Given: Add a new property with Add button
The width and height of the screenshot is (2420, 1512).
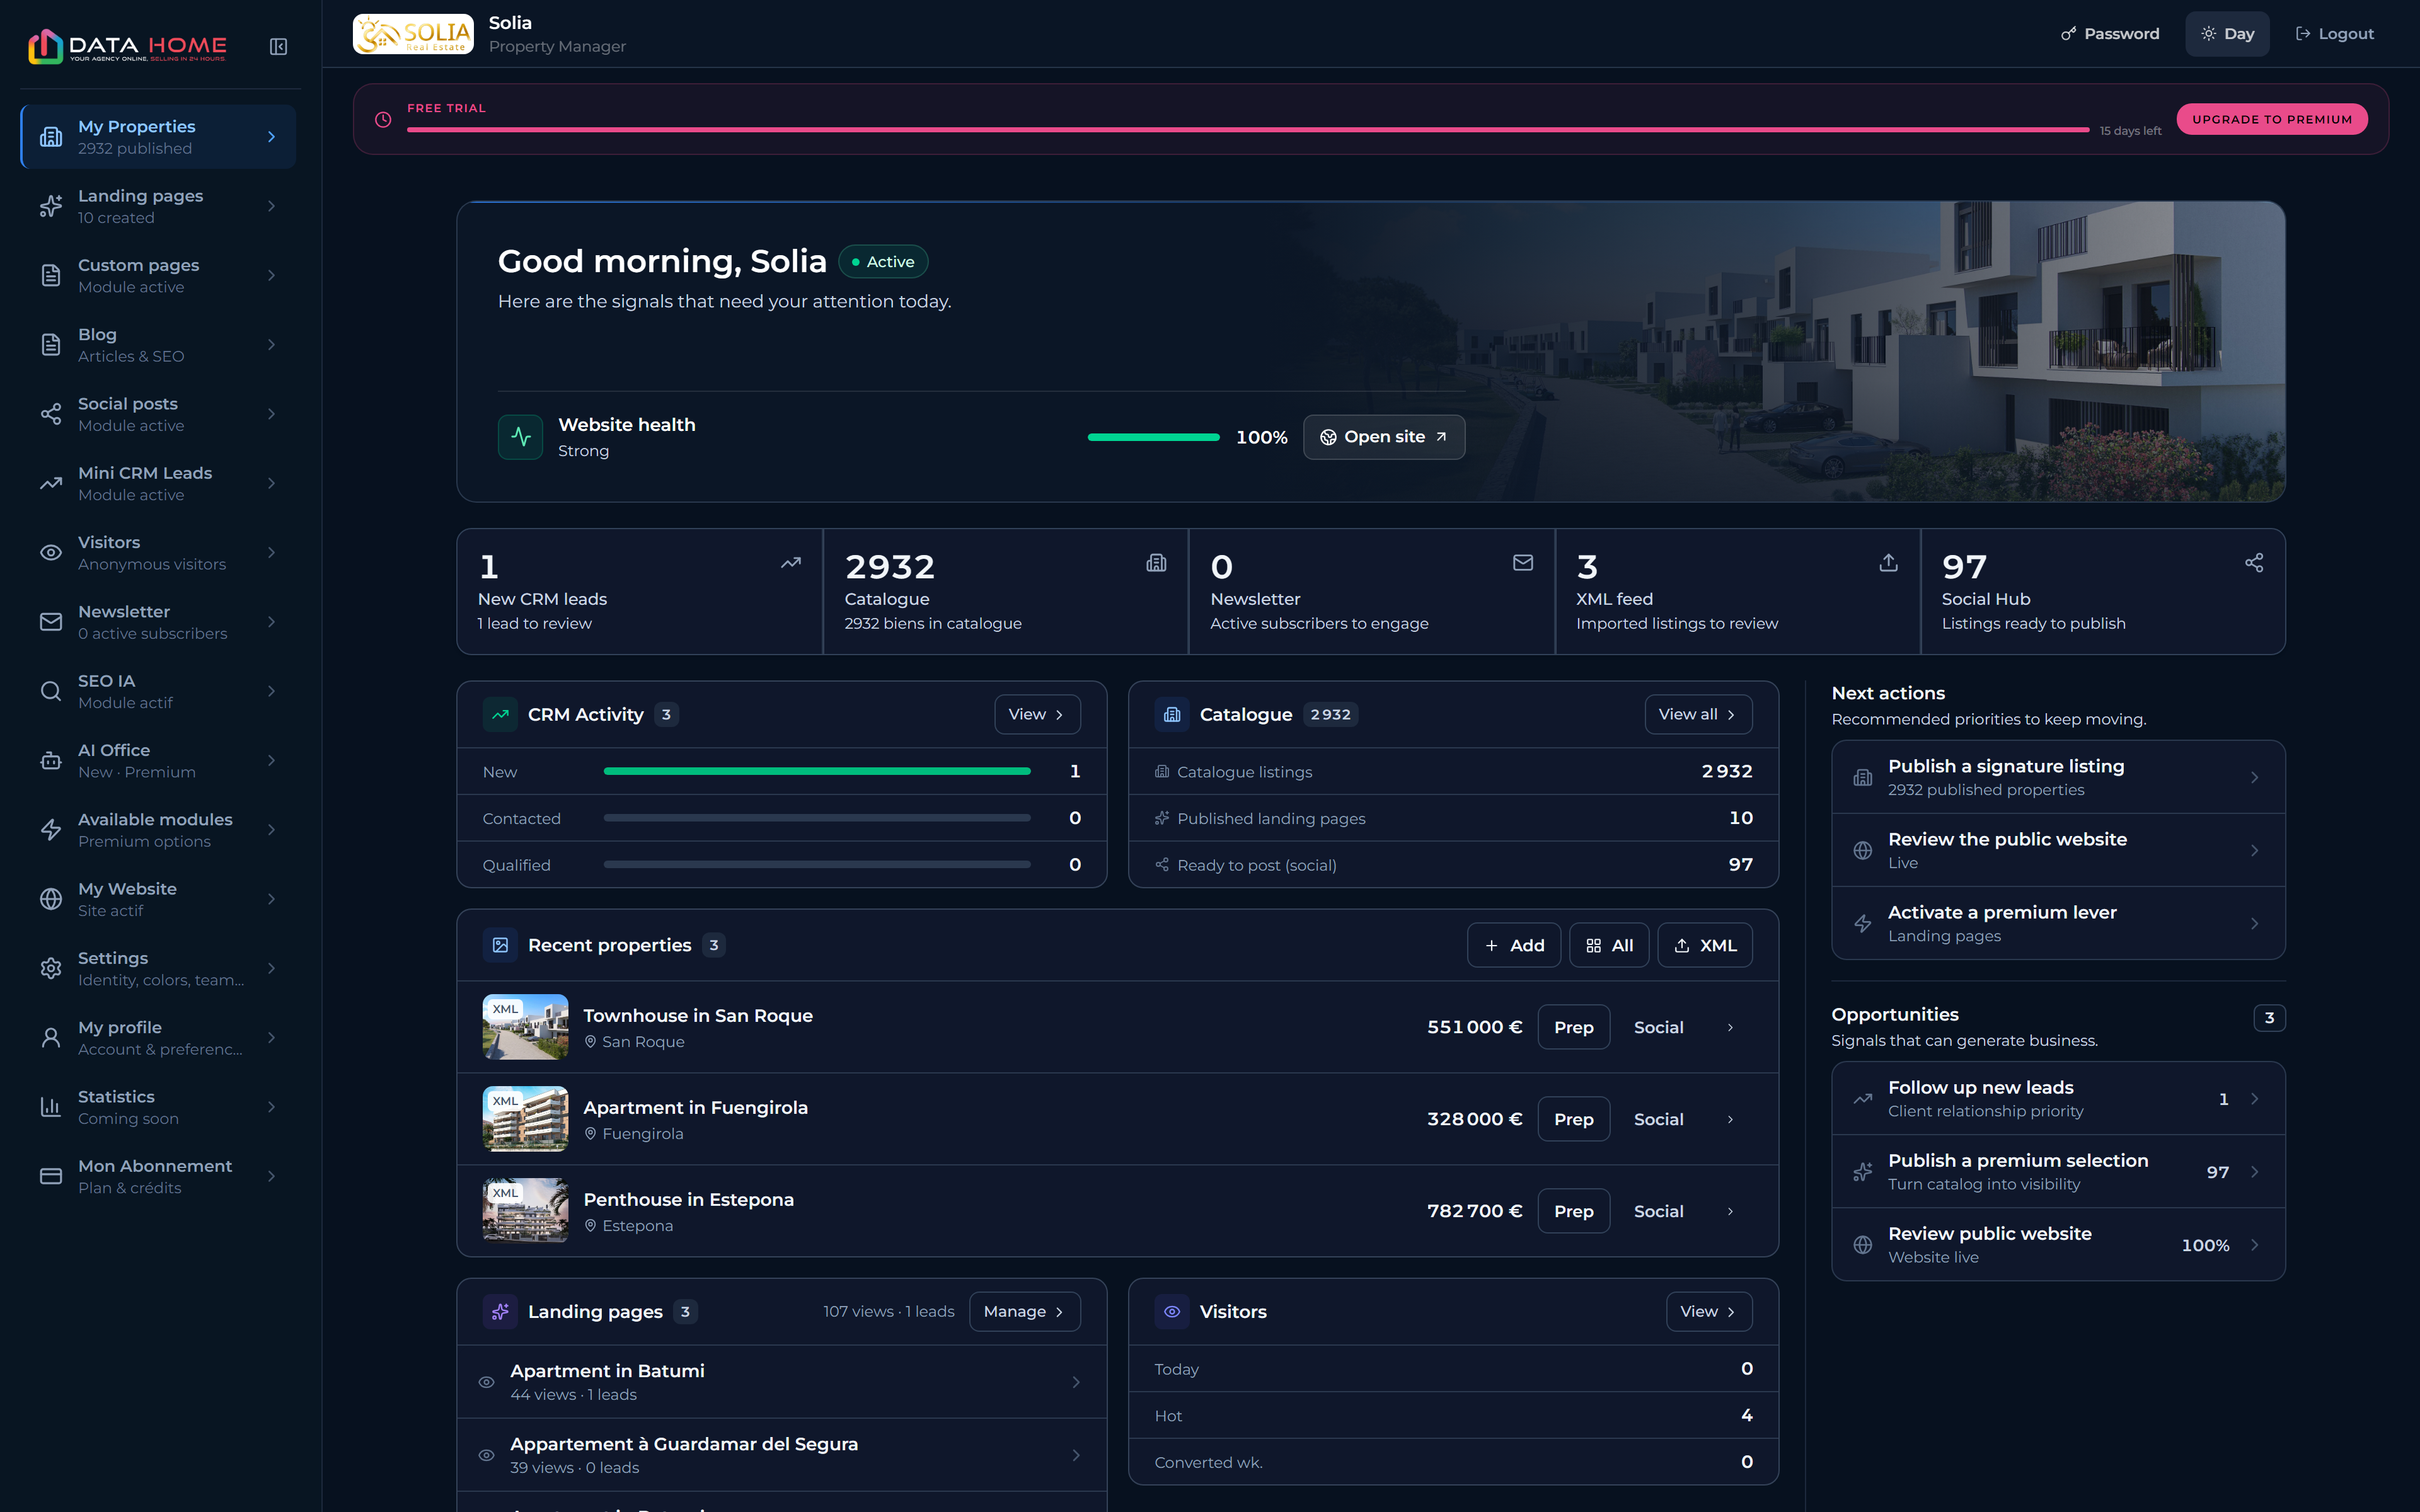Looking at the screenshot, I should [x=1514, y=945].
